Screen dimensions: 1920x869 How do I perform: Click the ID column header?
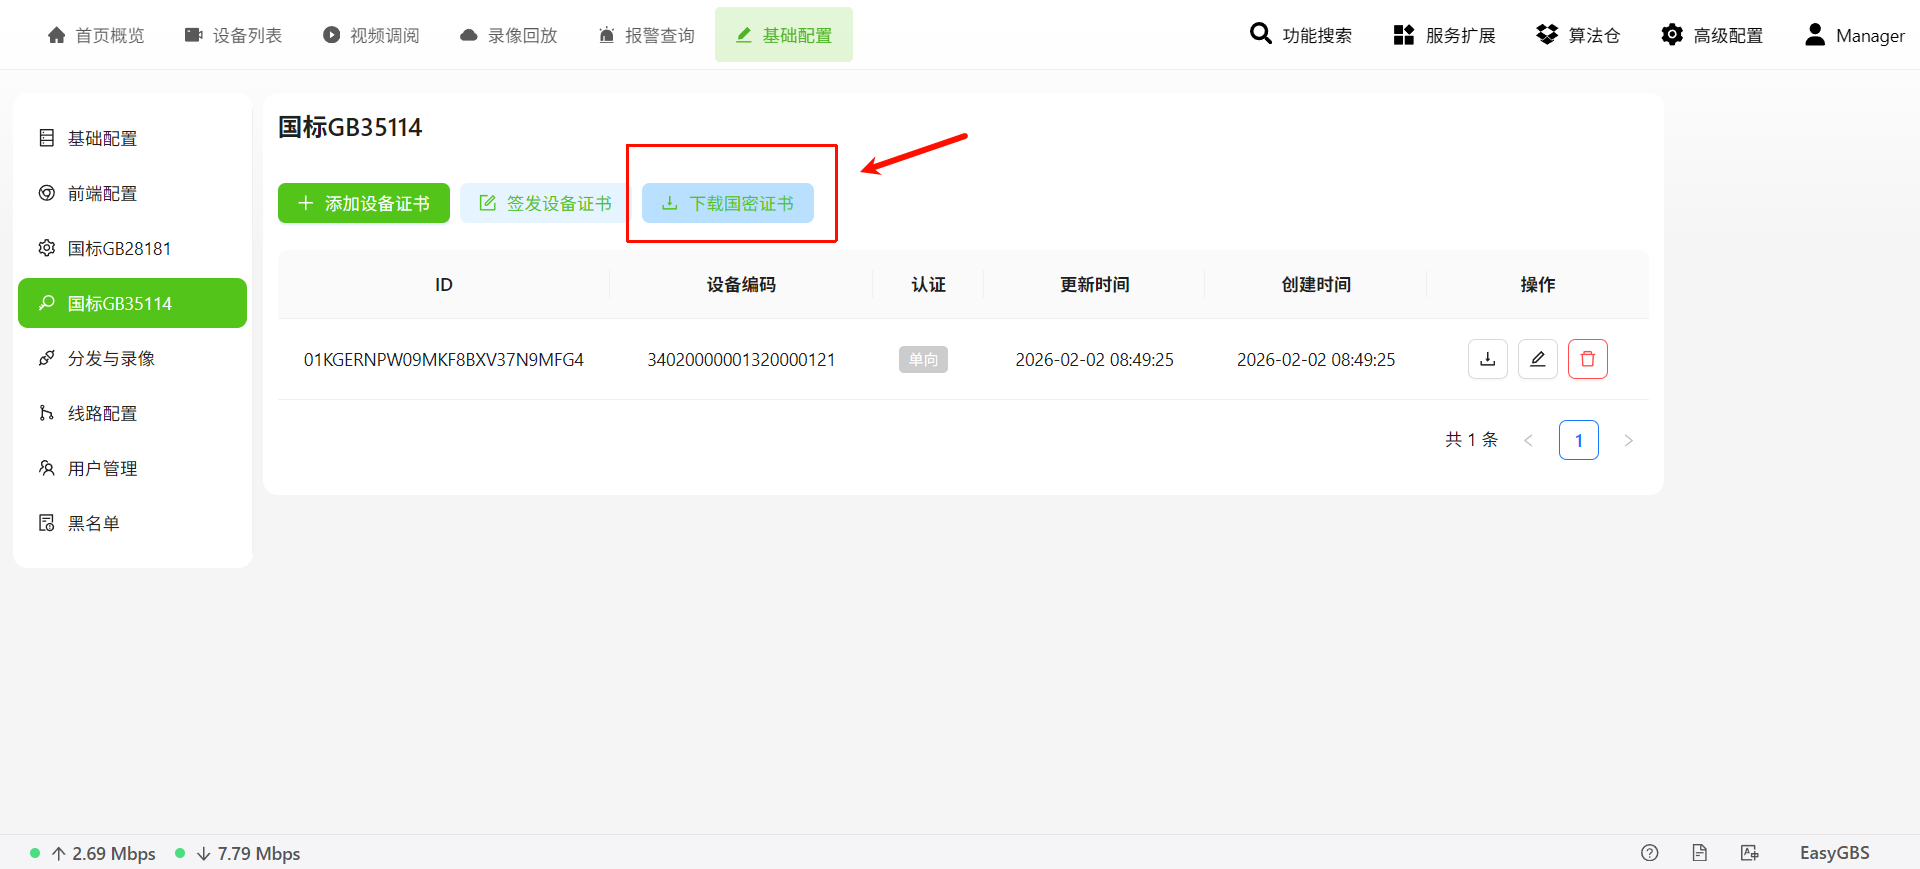[444, 285]
